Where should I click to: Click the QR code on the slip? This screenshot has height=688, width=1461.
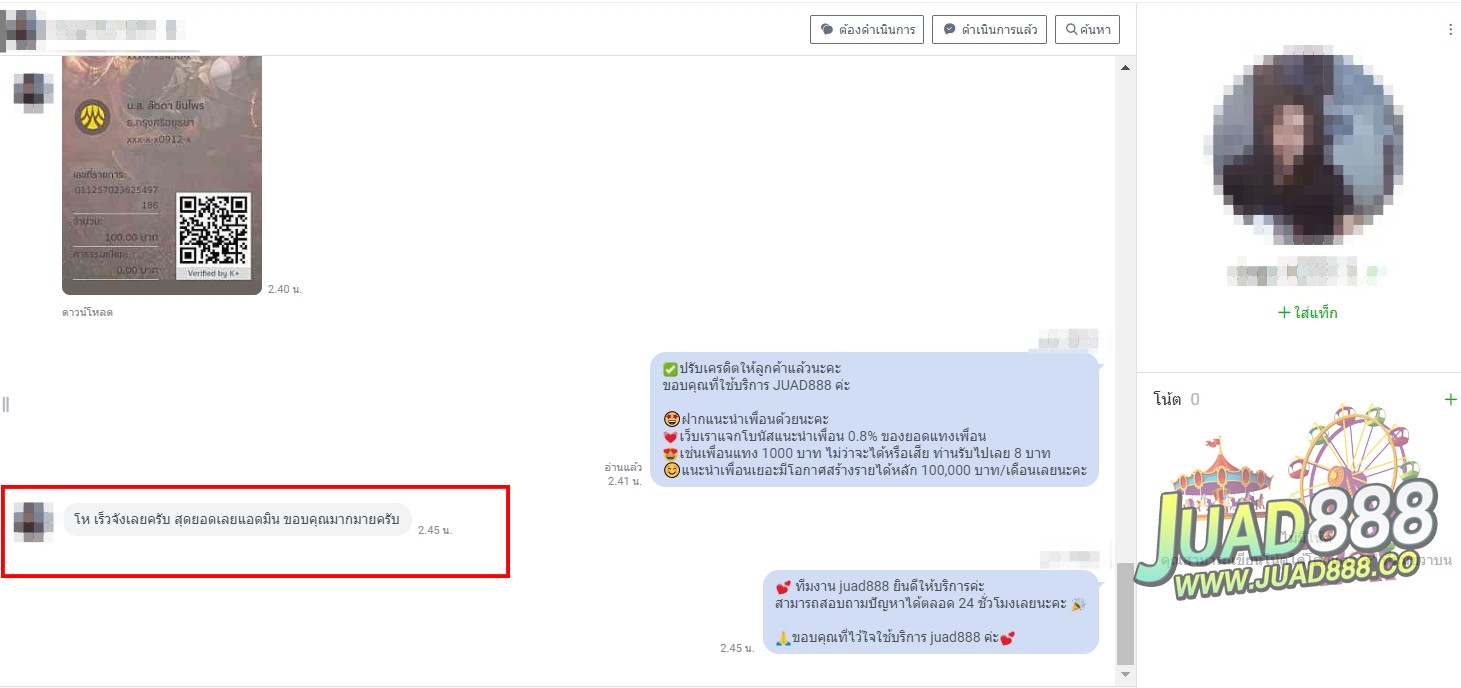tap(213, 231)
